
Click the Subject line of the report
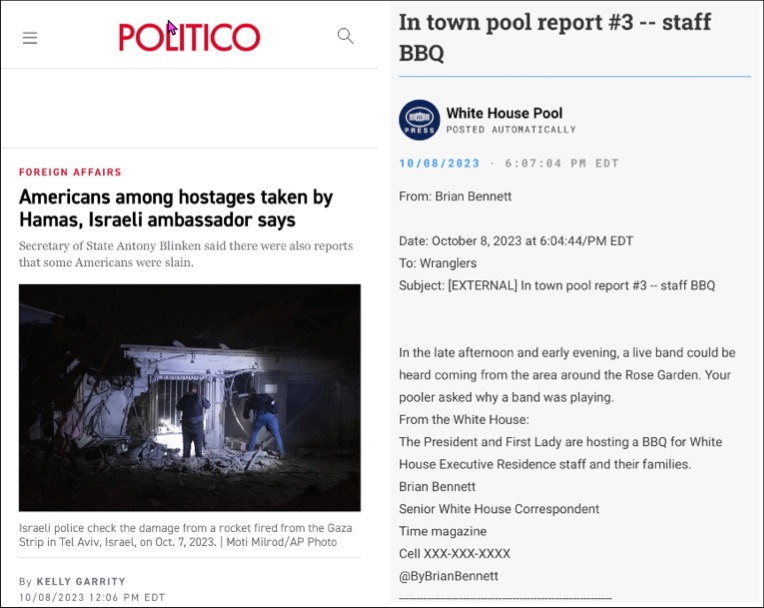(x=557, y=285)
